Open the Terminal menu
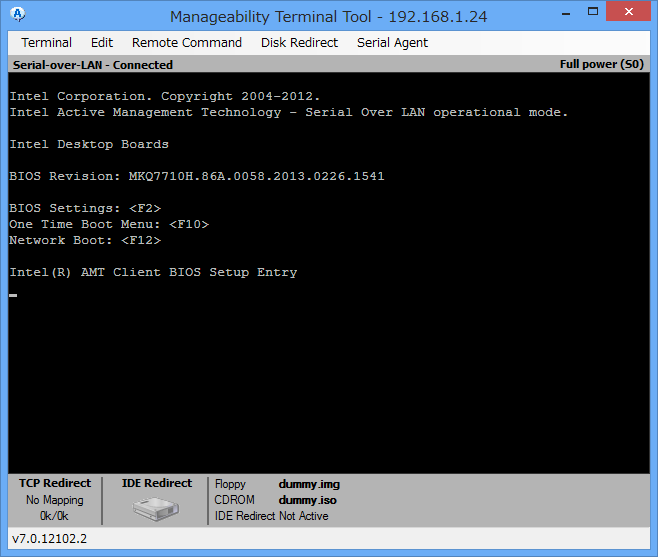This screenshot has width=658, height=557. 47,43
